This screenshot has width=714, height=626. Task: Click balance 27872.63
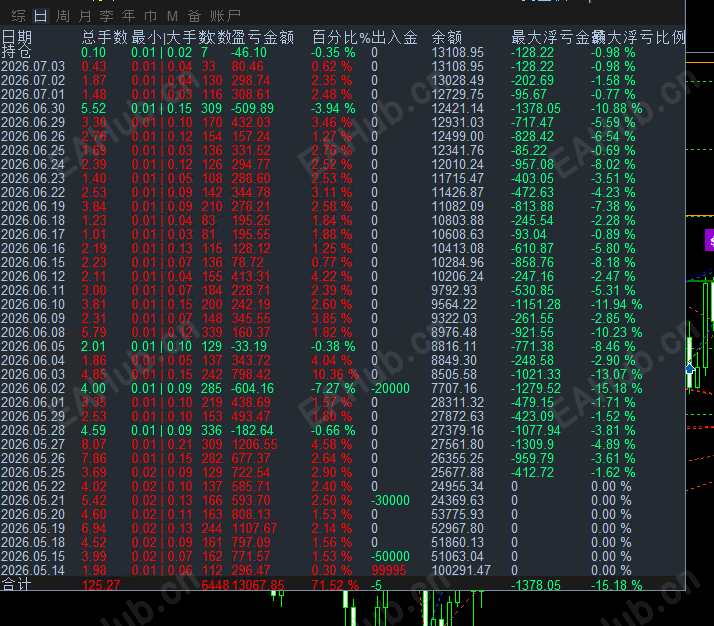pos(458,417)
